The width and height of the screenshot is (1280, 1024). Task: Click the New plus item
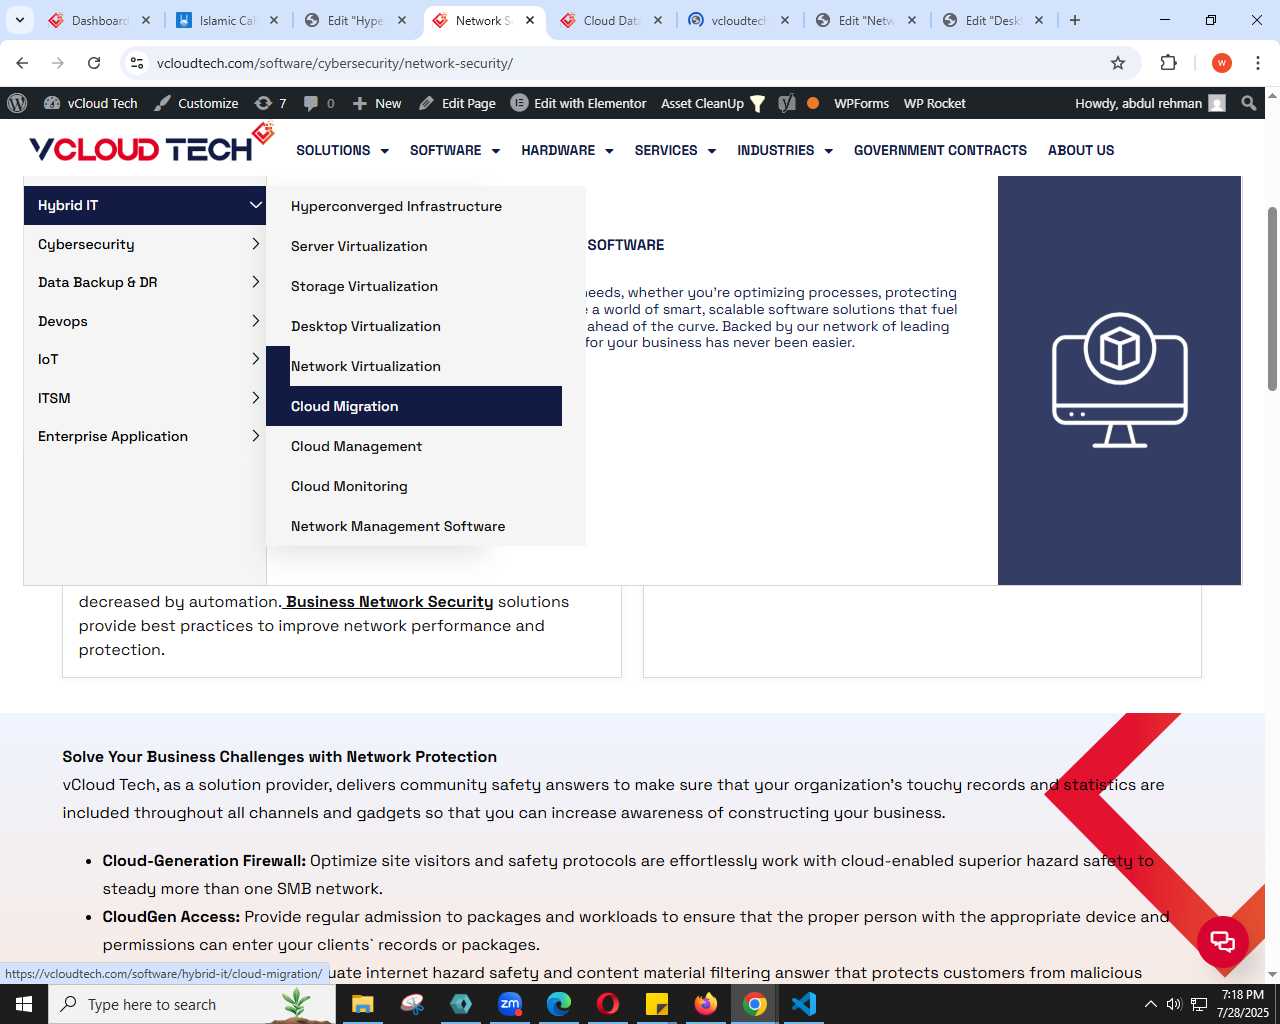[376, 103]
